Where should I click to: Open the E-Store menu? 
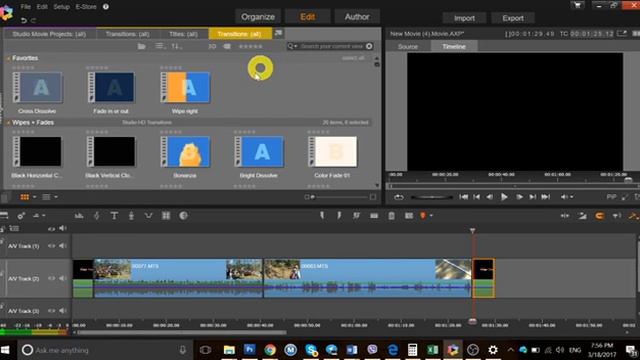pyautogui.click(x=85, y=7)
